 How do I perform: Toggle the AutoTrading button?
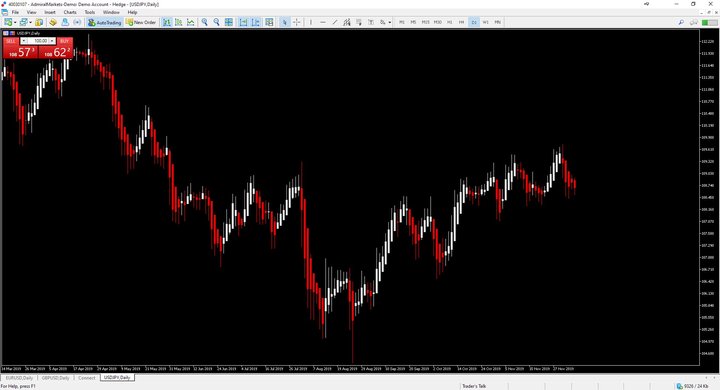point(105,22)
